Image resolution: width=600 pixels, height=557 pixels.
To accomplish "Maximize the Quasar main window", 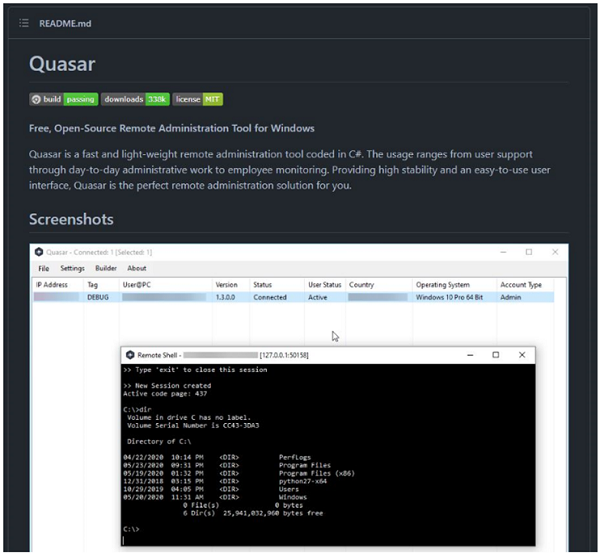I will point(529,252).
